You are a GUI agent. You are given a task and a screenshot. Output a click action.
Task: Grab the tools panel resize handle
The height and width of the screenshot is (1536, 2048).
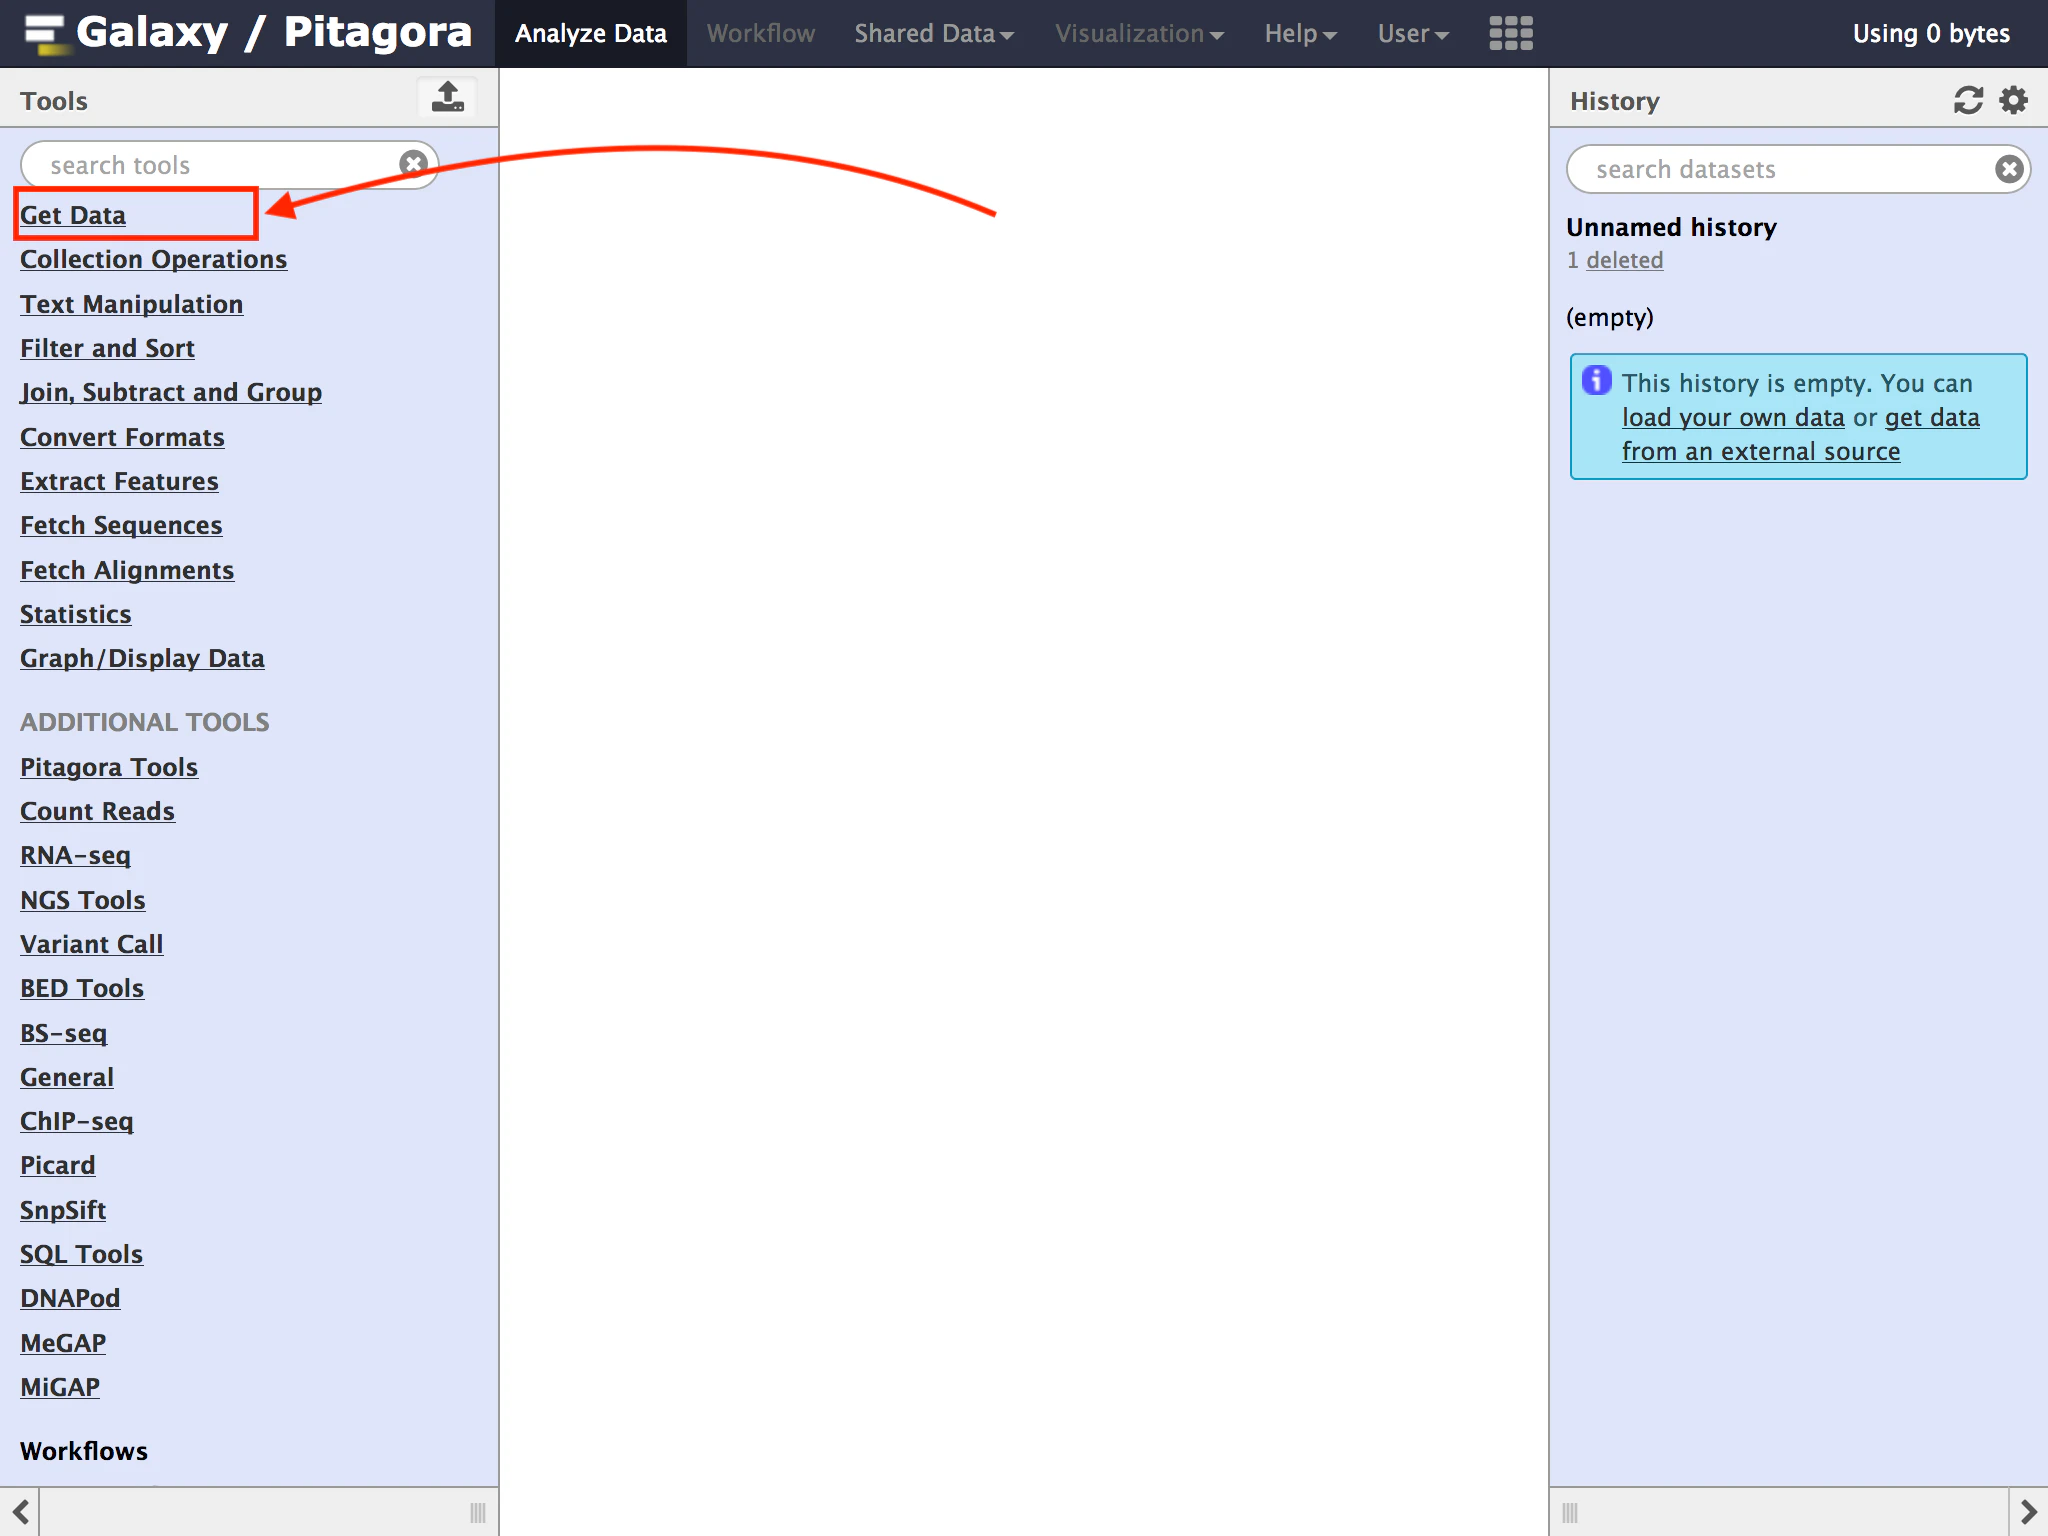click(x=478, y=1512)
